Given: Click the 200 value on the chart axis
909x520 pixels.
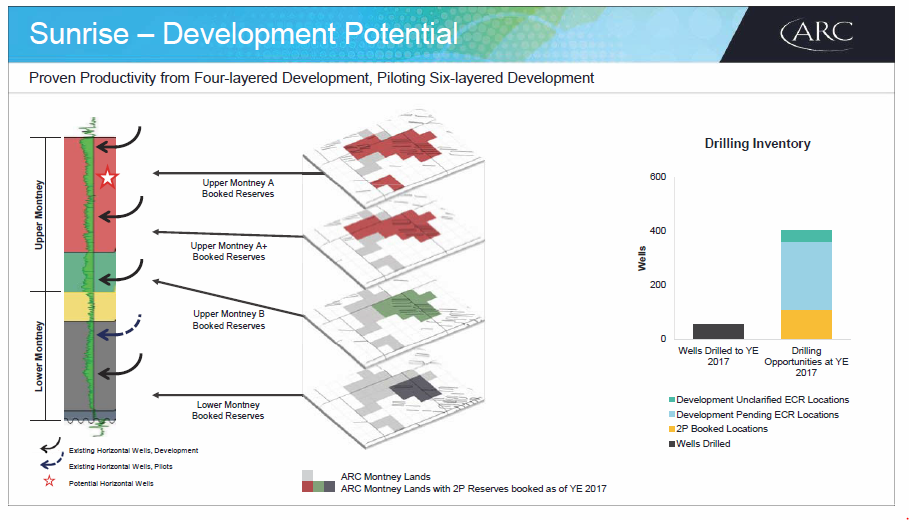Looking at the screenshot, I should point(658,285).
